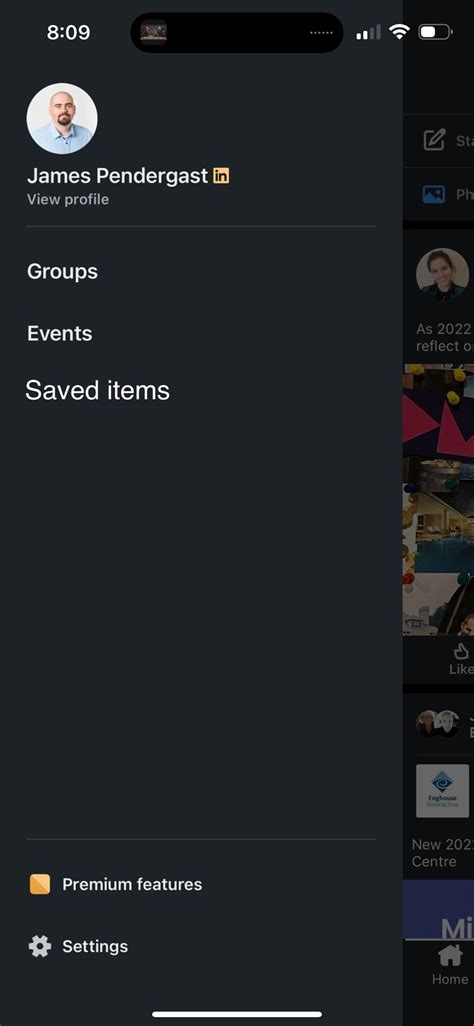The height and width of the screenshot is (1026, 474).
Task: Tap the LinkedIn Premium badge beside the name
Action: tap(221, 175)
